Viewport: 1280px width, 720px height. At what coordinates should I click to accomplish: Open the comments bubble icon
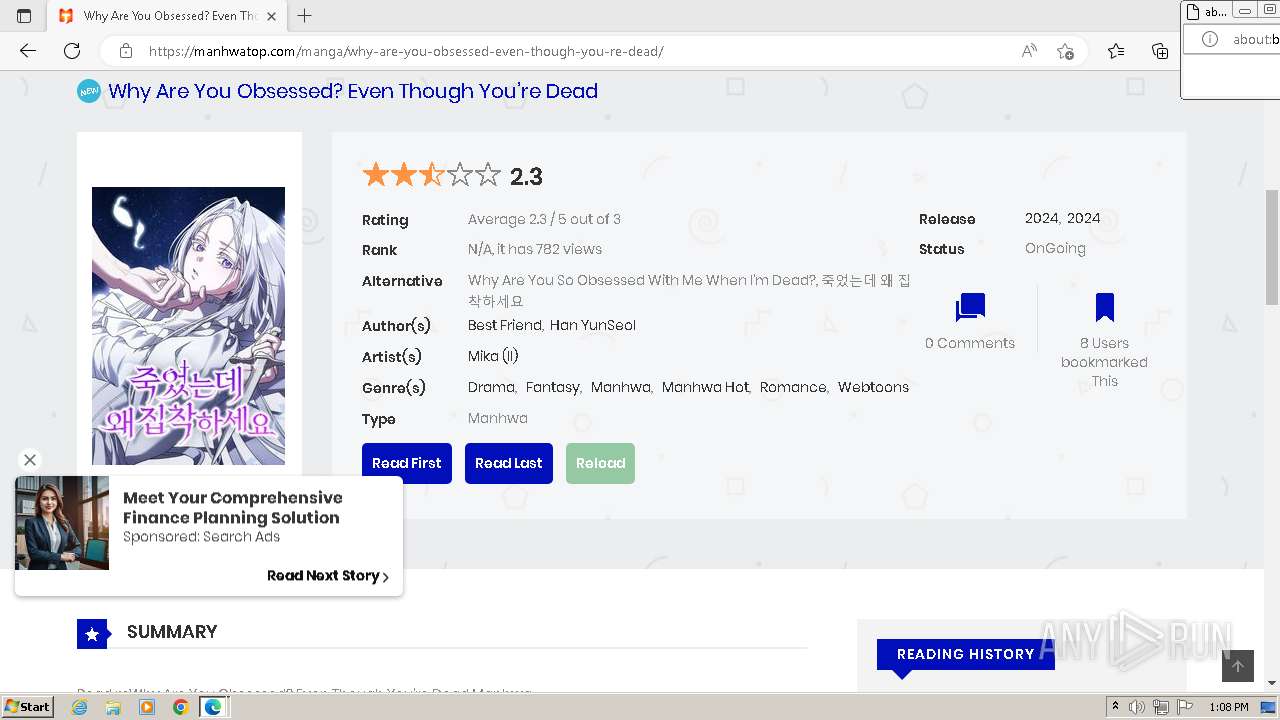(970, 308)
